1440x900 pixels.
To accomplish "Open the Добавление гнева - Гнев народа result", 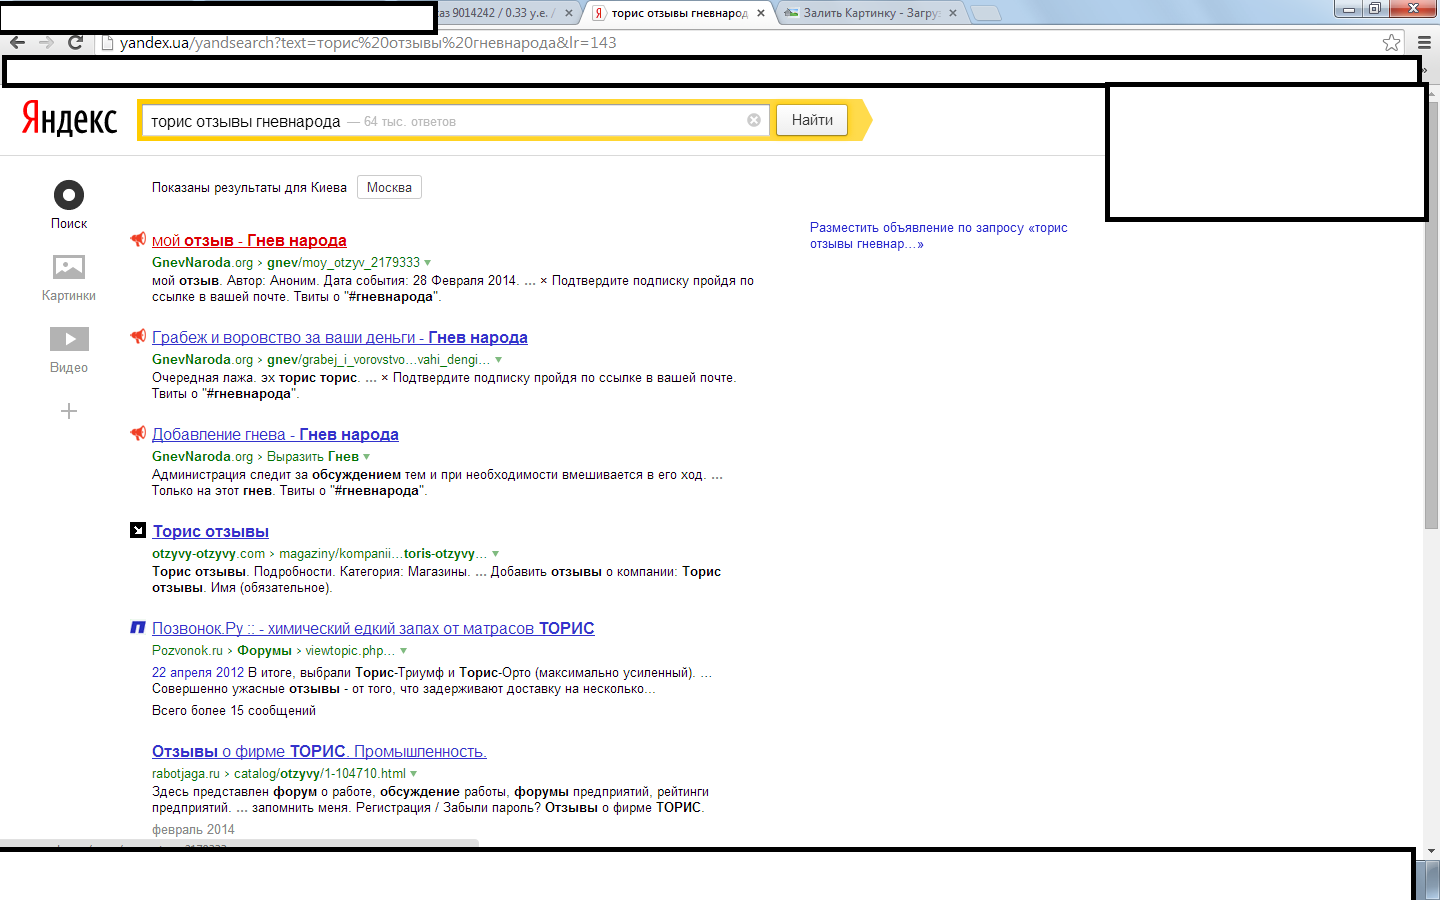I will 275,434.
